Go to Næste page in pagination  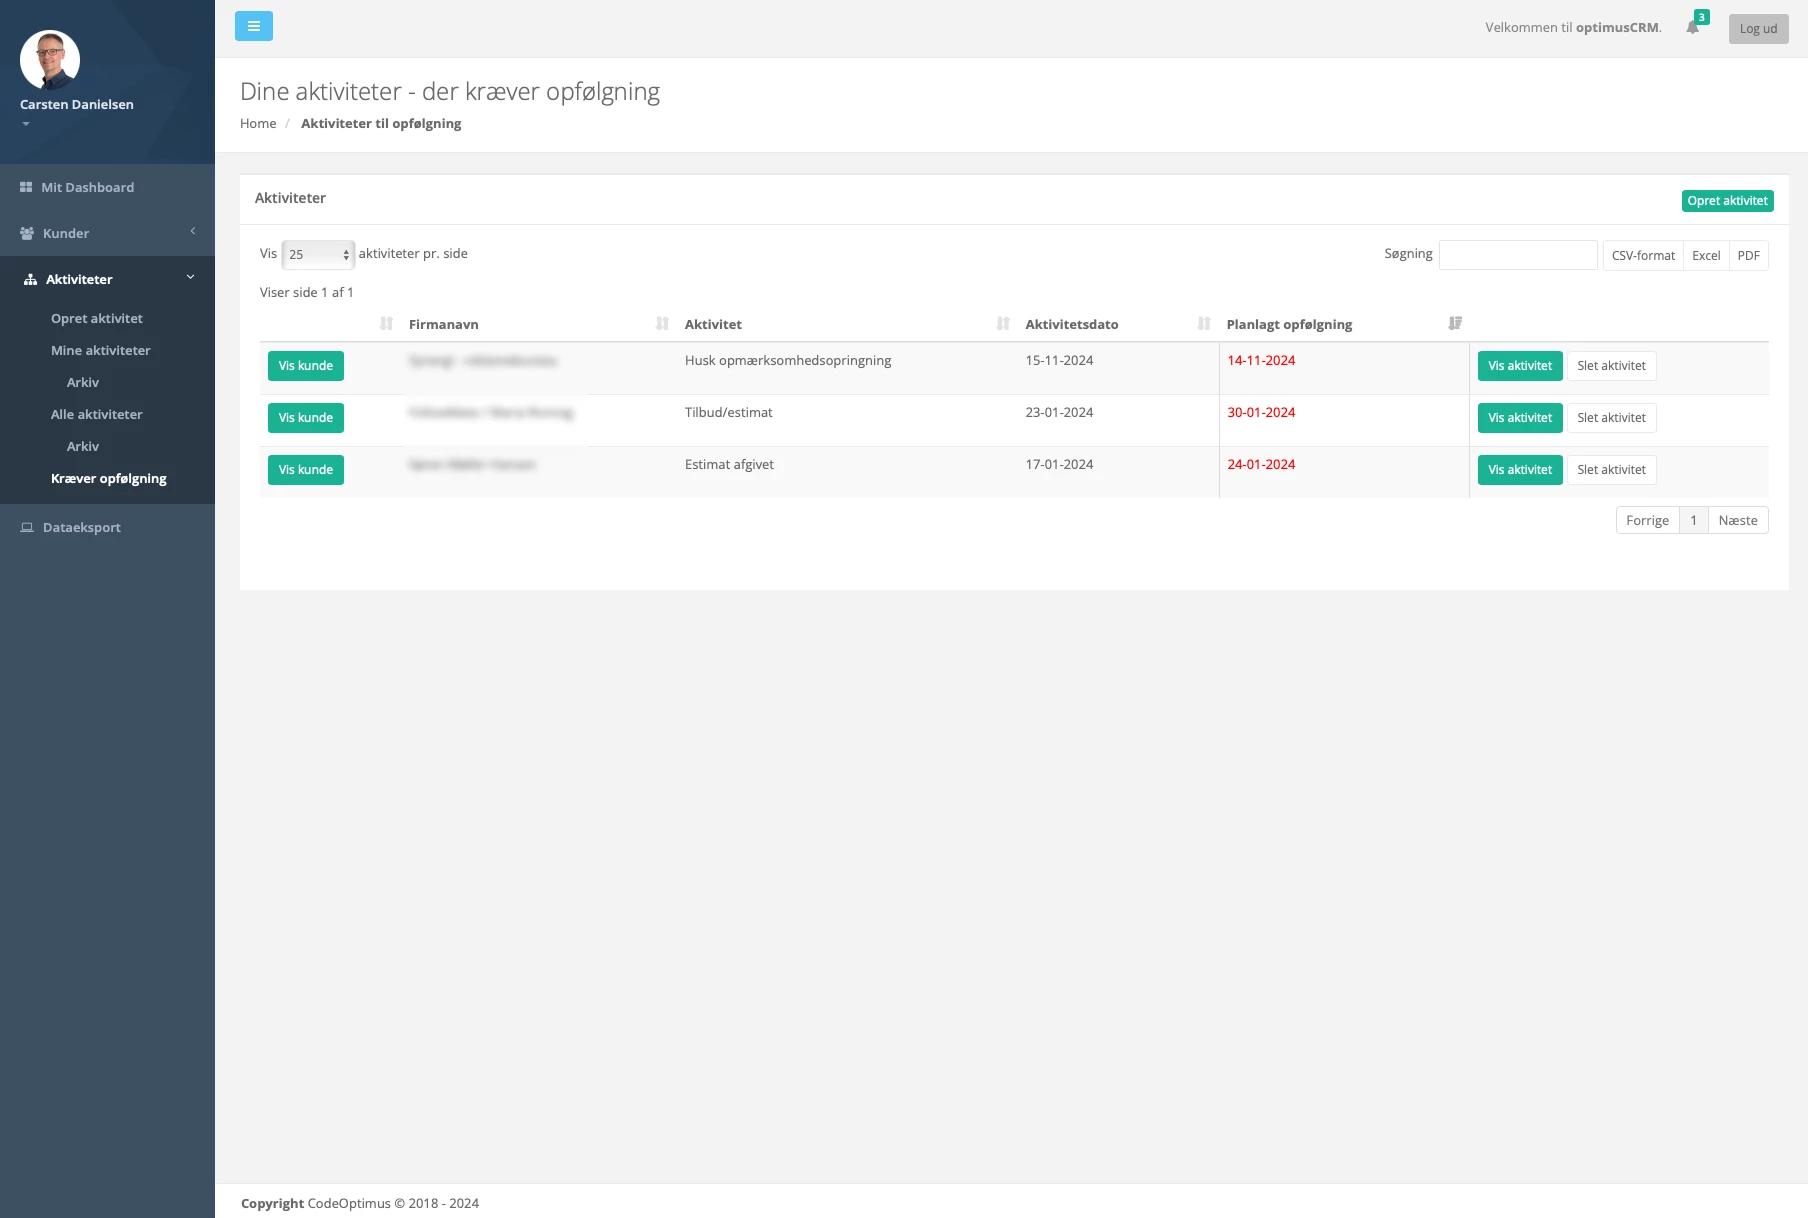click(x=1738, y=520)
